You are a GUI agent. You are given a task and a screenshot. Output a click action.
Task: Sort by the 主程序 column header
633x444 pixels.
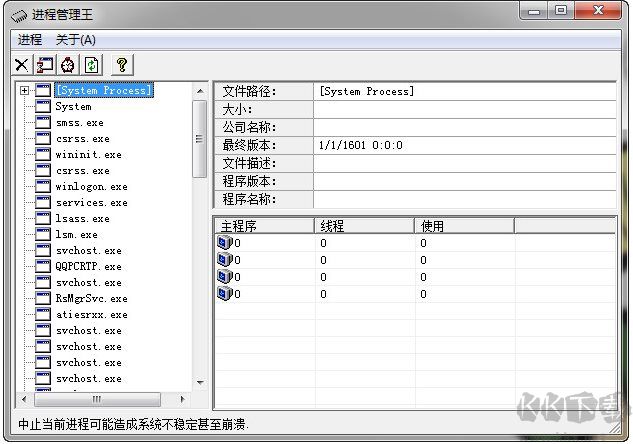point(264,226)
